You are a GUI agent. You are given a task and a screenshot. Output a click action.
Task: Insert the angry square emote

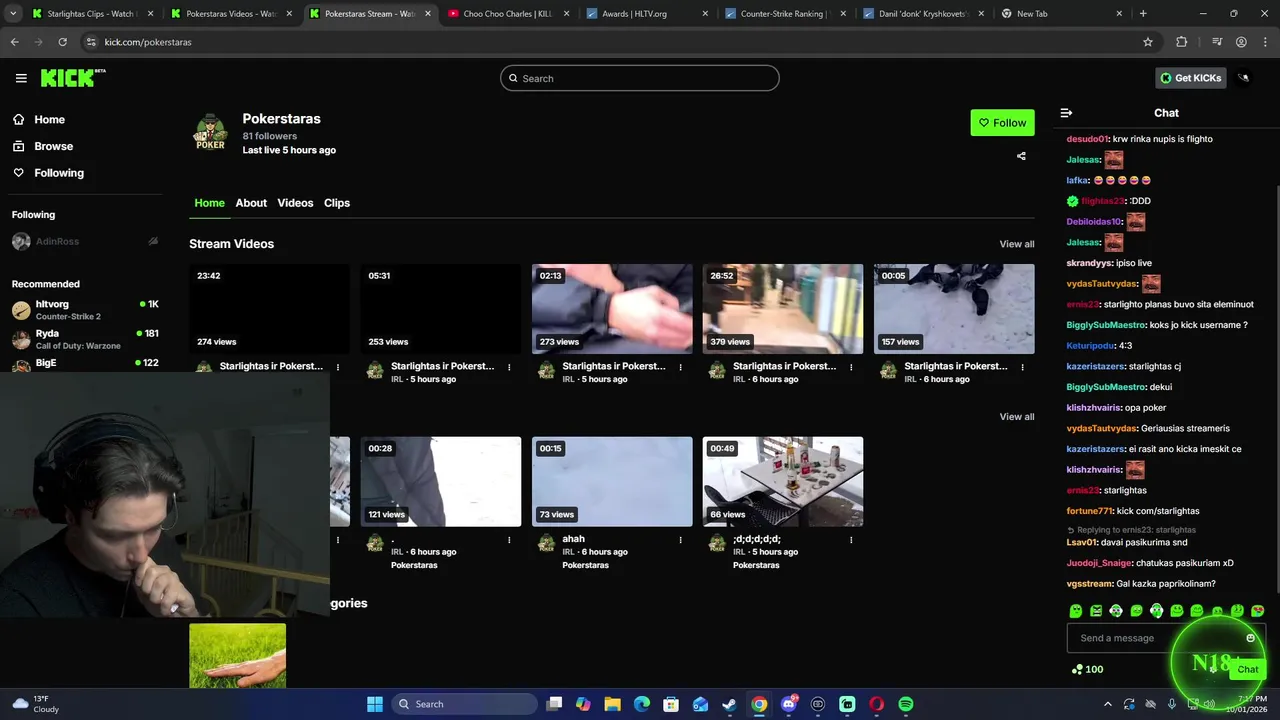[1096, 611]
